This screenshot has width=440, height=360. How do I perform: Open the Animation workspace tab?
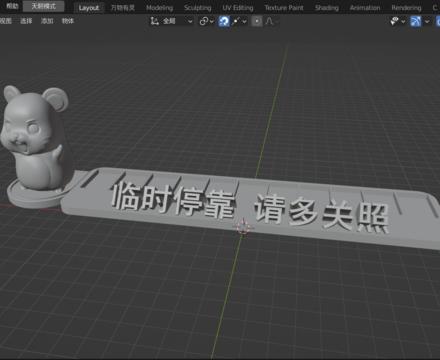(x=365, y=8)
